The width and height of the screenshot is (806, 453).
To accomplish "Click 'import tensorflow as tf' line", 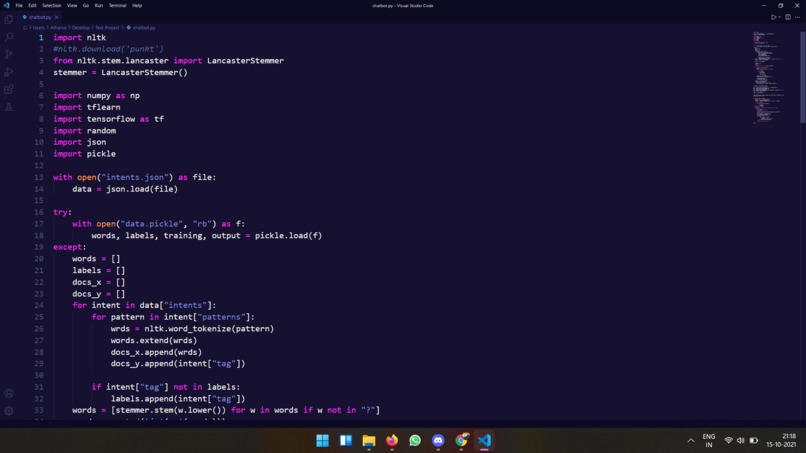I will [x=108, y=119].
